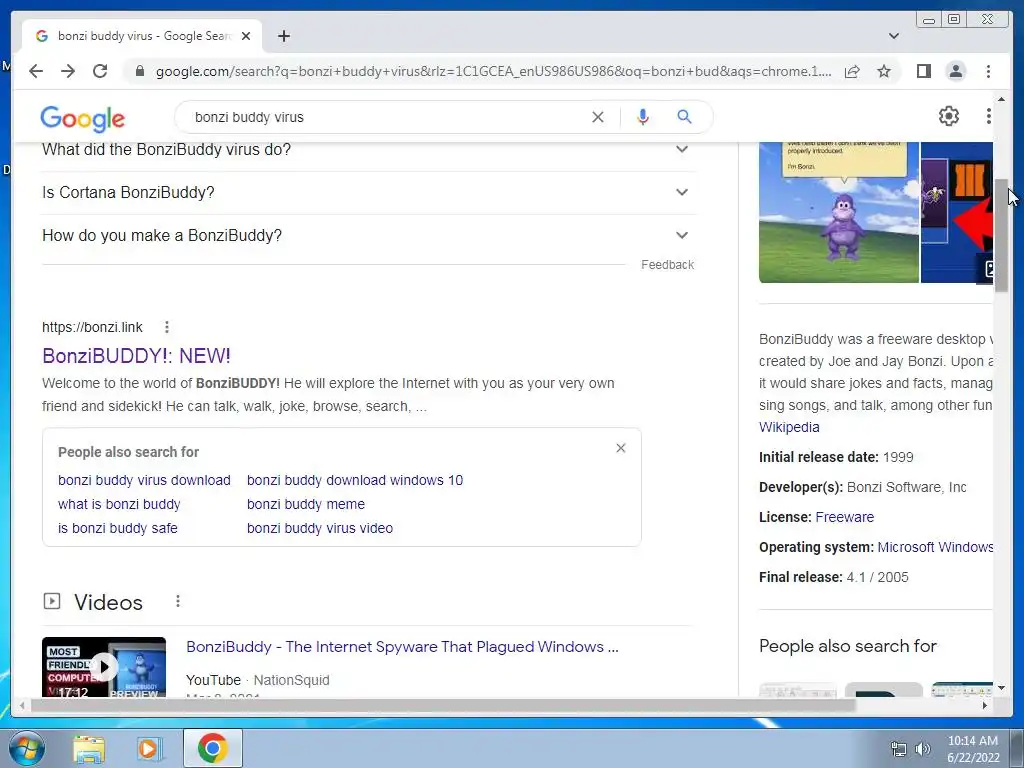Search 'bonzi buddy virus video'

pos(320,528)
